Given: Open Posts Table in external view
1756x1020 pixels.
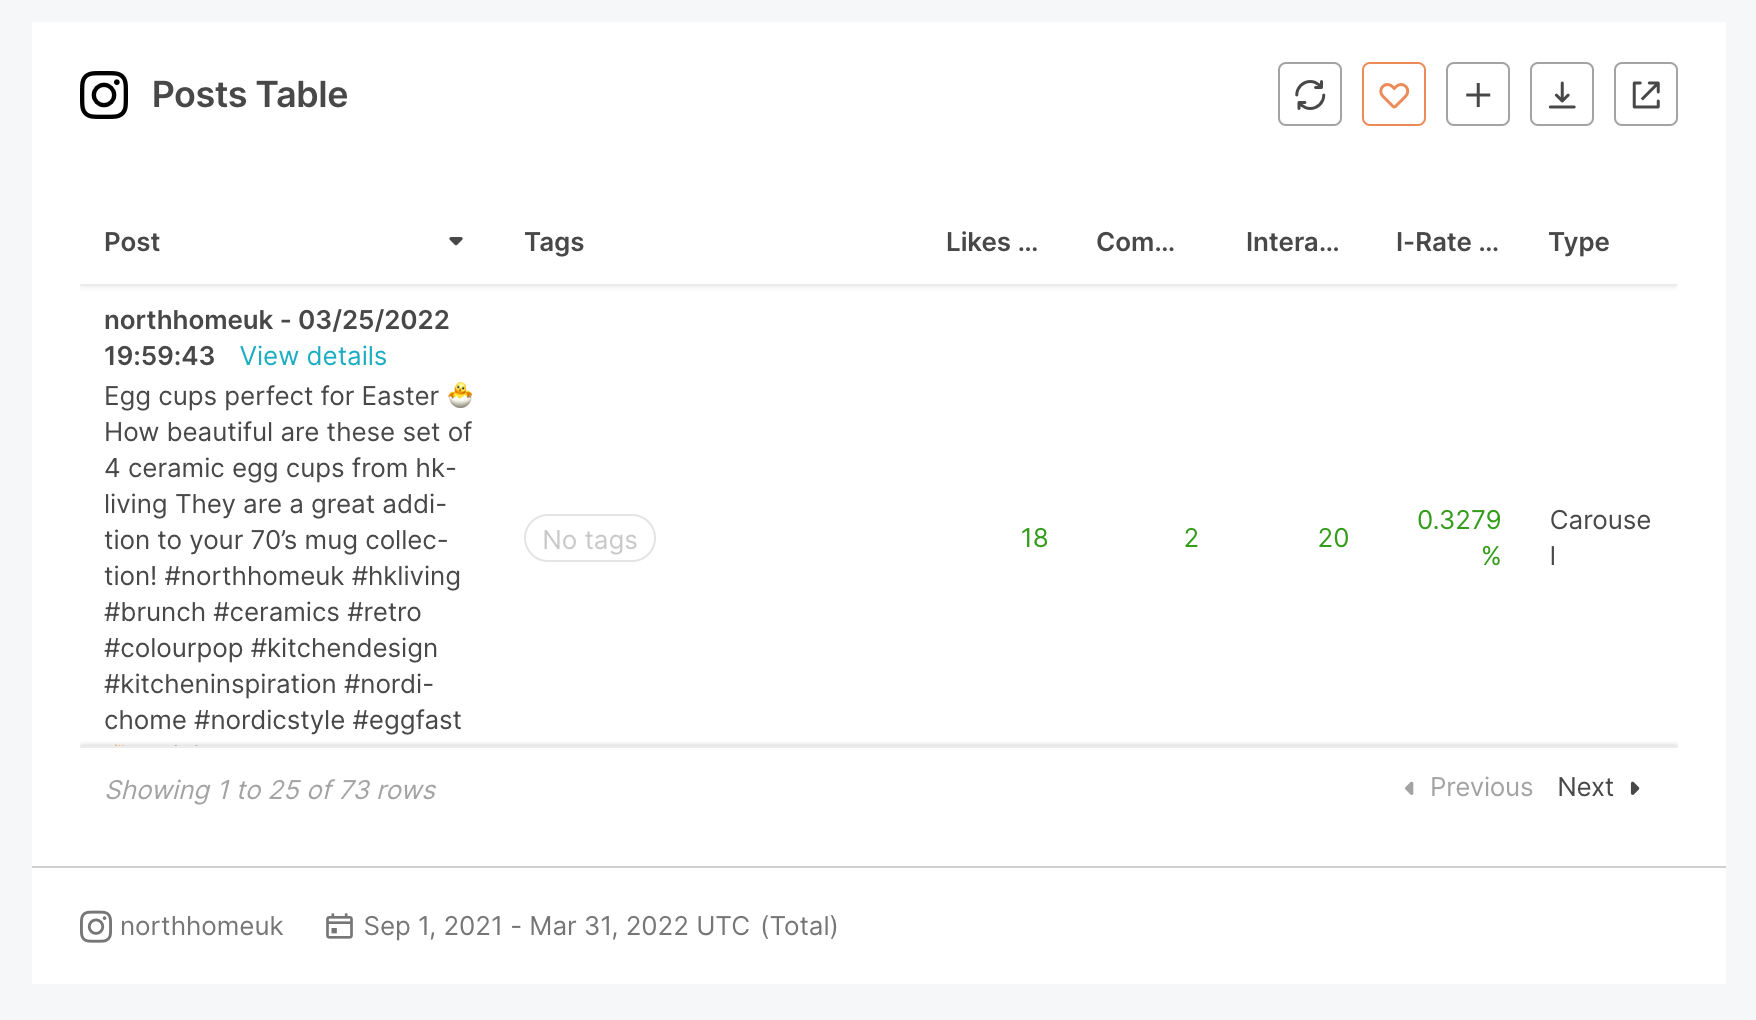Looking at the screenshot, I should (1646, 94).
